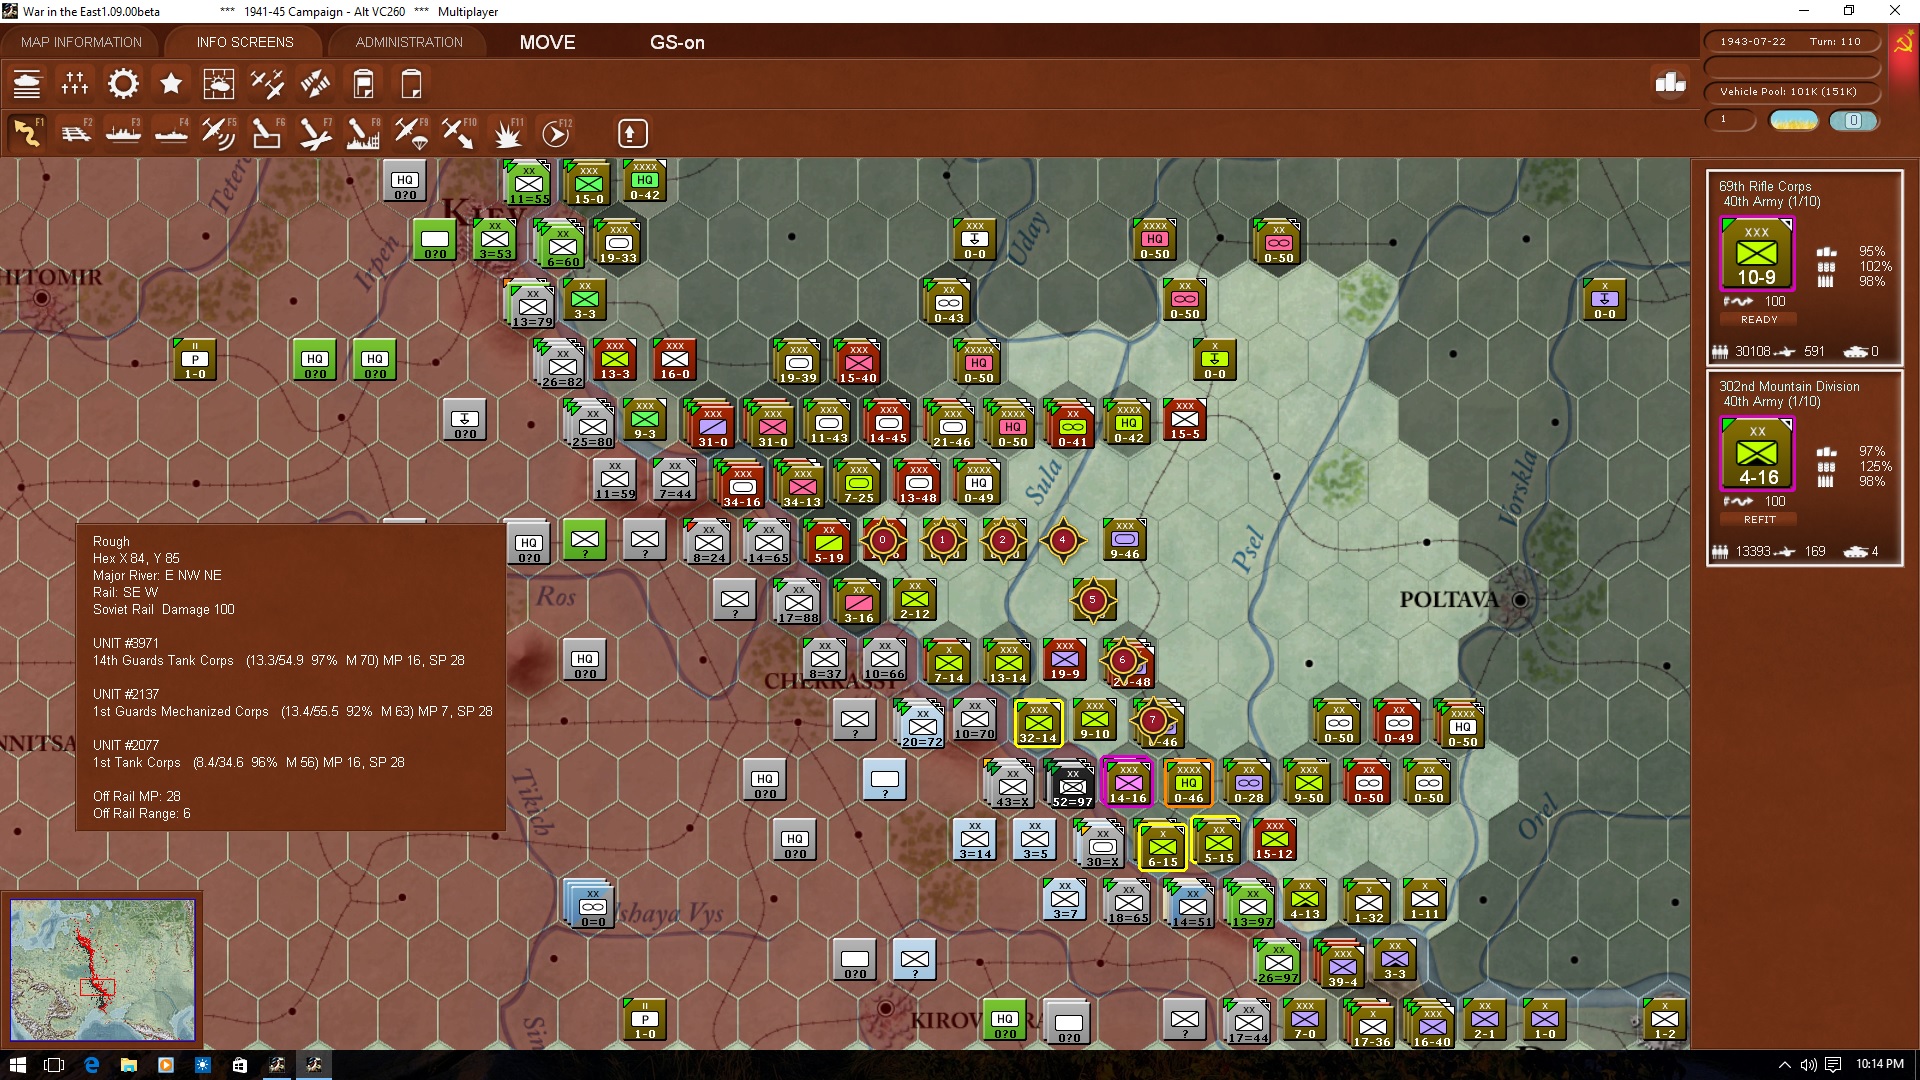This screenshot has height=1080, width=1920.
Task: Select the 39-4 purple unit counter
Action: point(1342,965)
